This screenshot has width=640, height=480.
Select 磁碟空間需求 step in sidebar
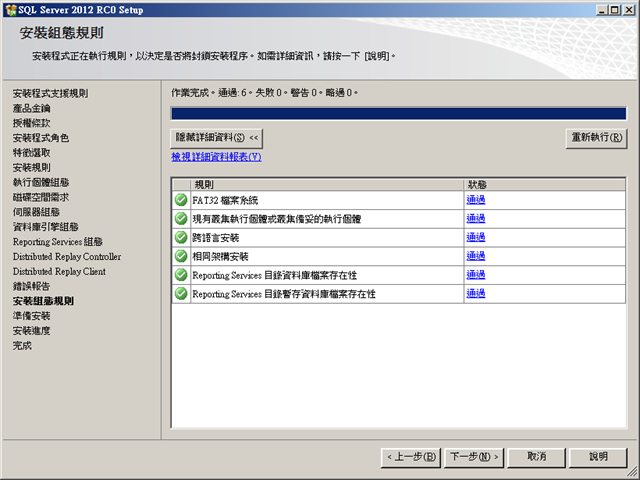41,197
